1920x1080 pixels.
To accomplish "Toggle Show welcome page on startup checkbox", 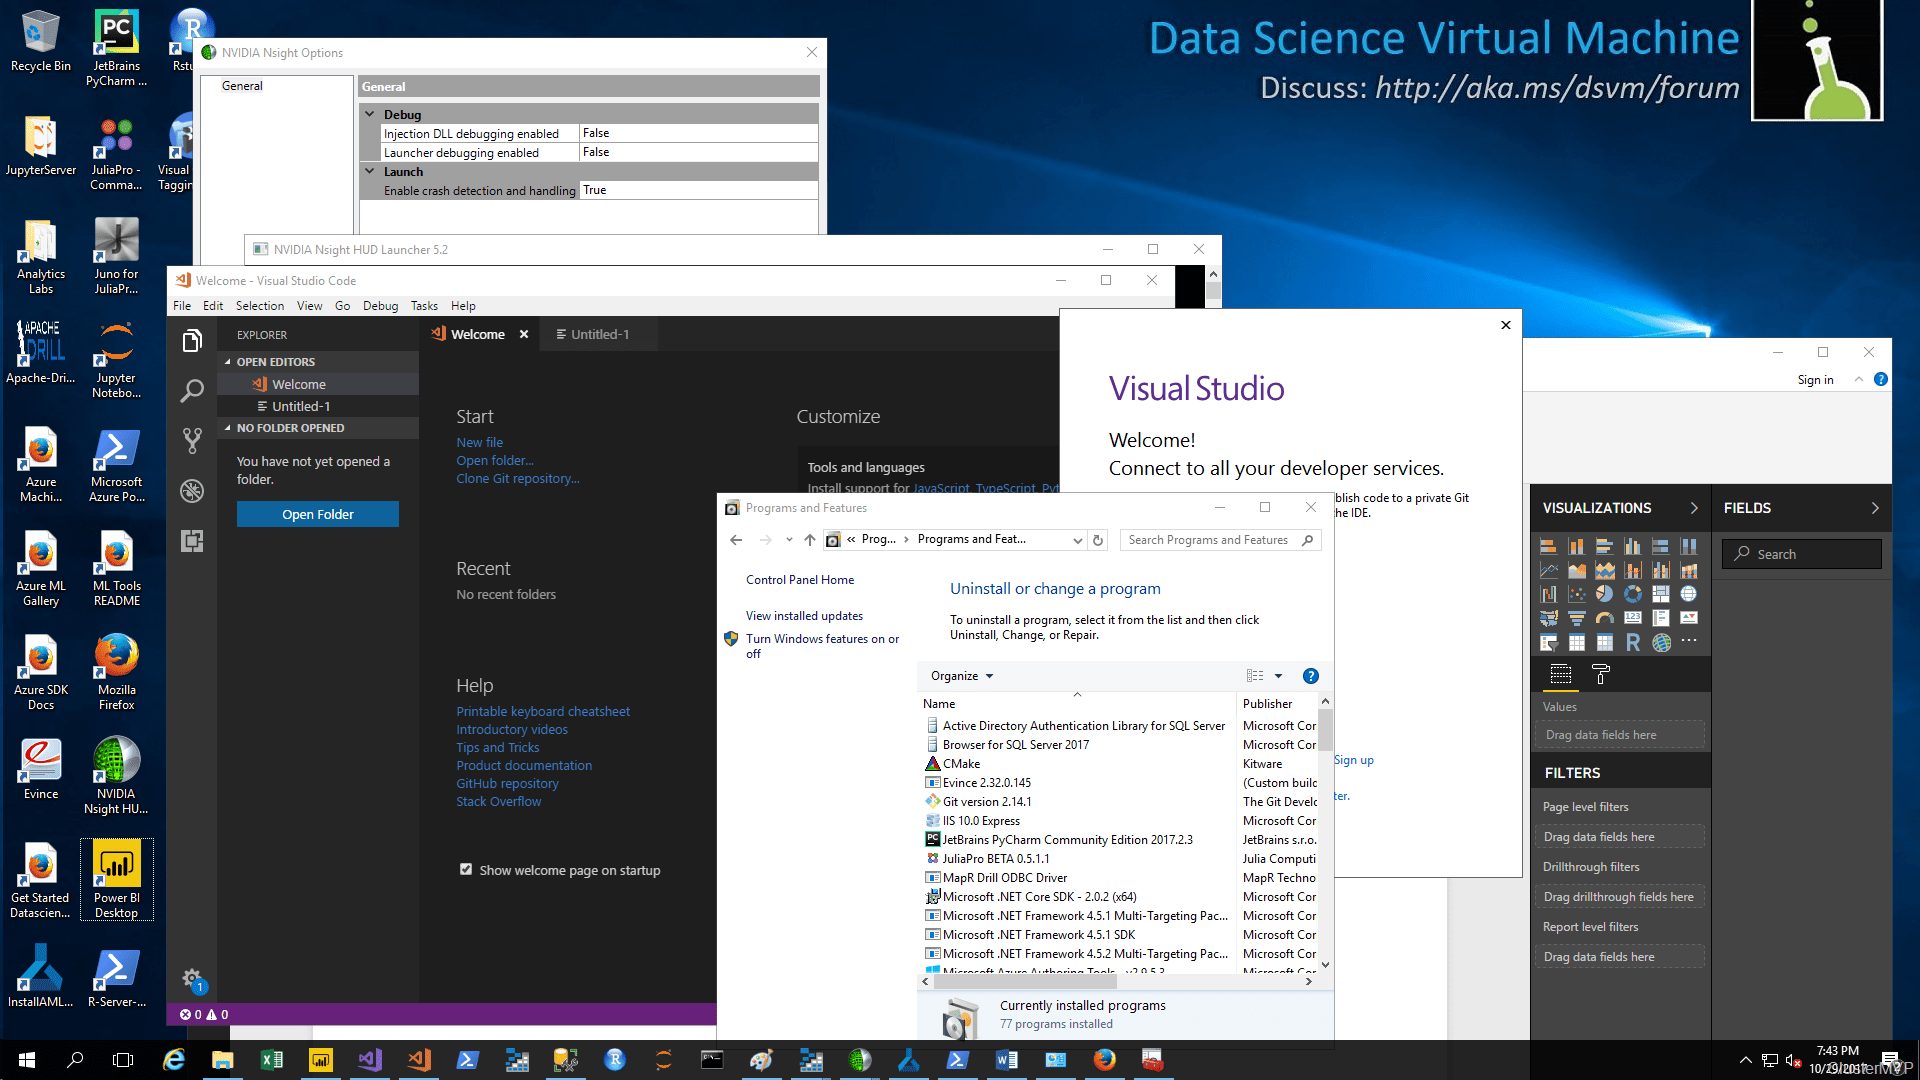I will (x=466, y=870).
